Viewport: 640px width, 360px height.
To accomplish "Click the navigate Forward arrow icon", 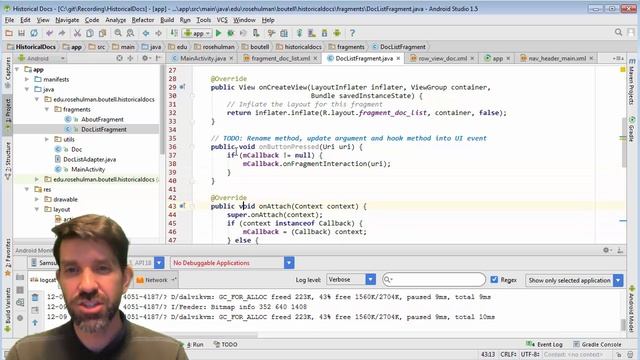I will tap(158, 33).
